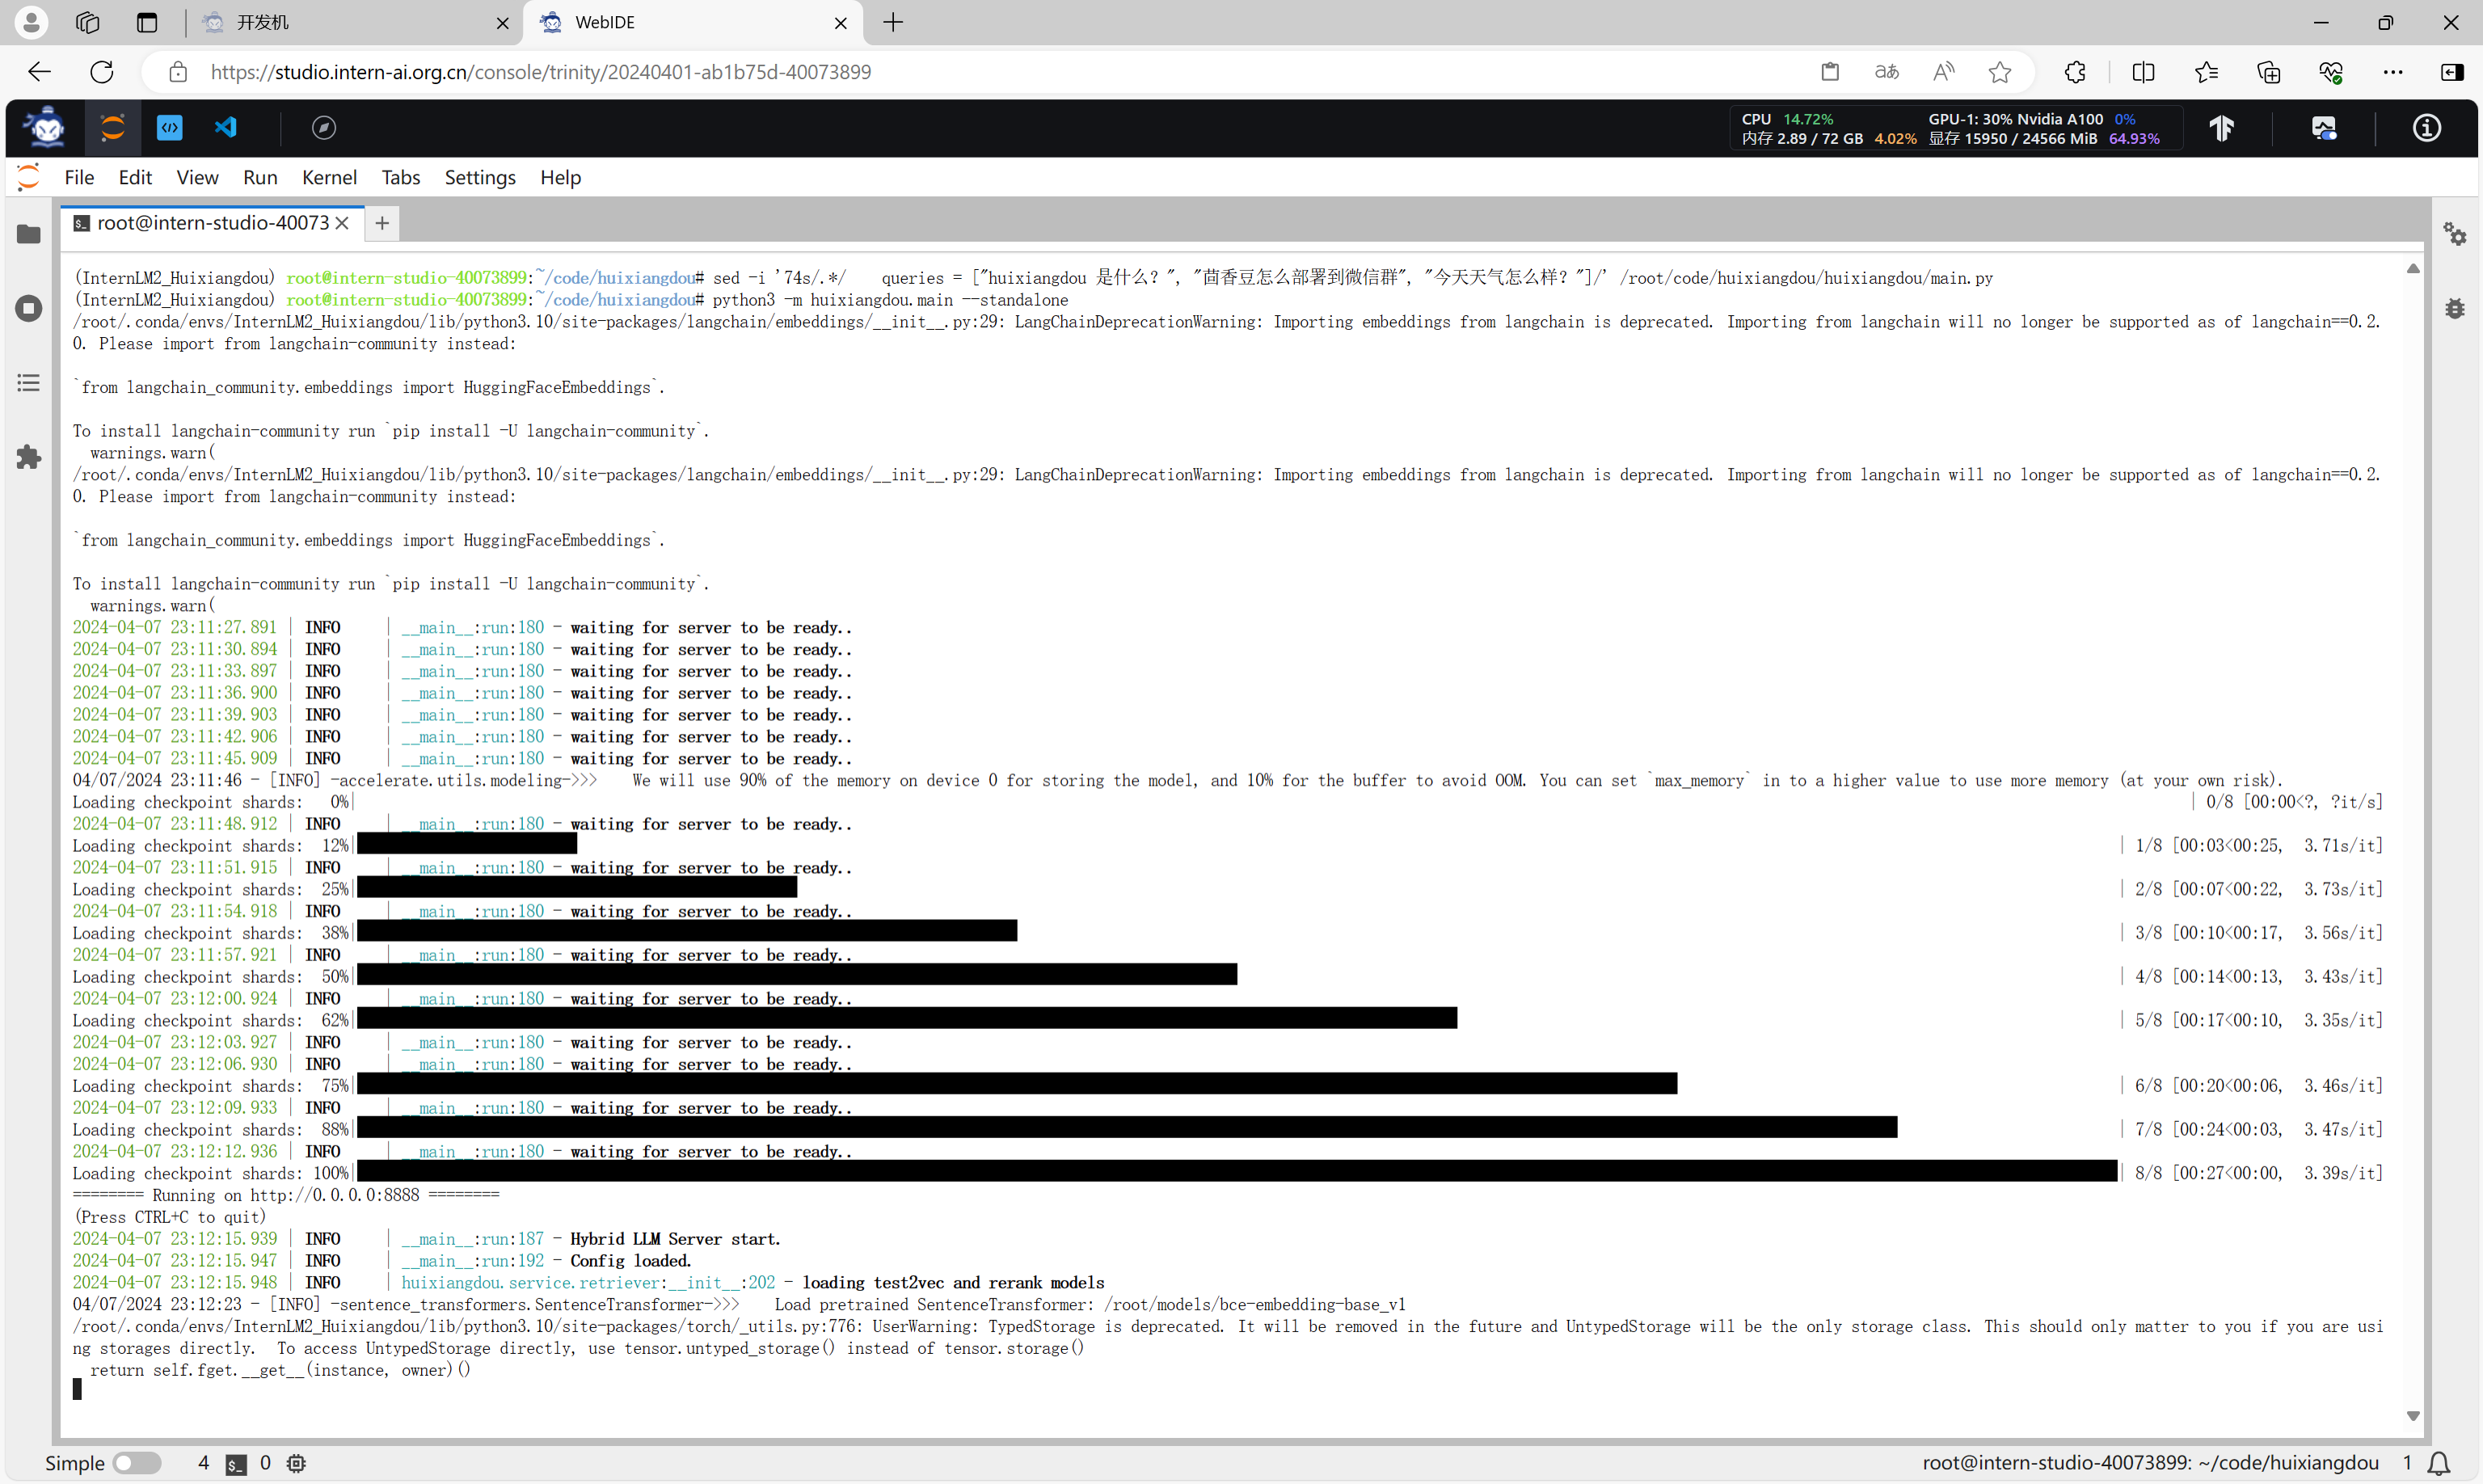The height and width of the screenshot is (1484, 2483).
Task: Click the kernel chip icon in status bar
Action: (x=296, y=1463)
